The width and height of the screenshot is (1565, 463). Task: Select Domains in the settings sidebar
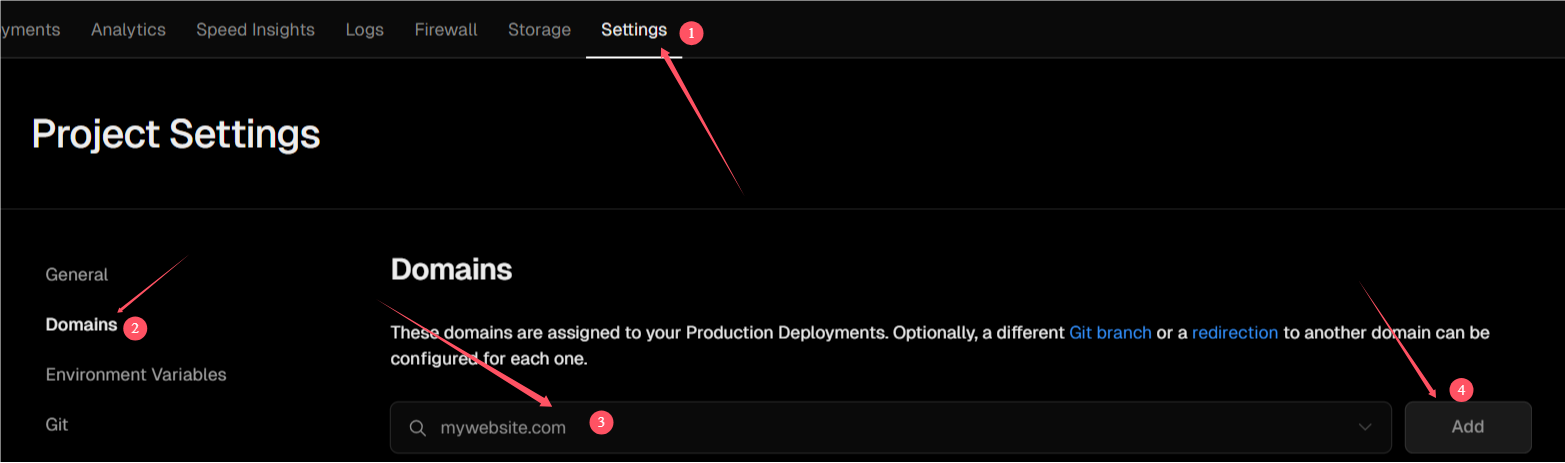coord(81,325)
